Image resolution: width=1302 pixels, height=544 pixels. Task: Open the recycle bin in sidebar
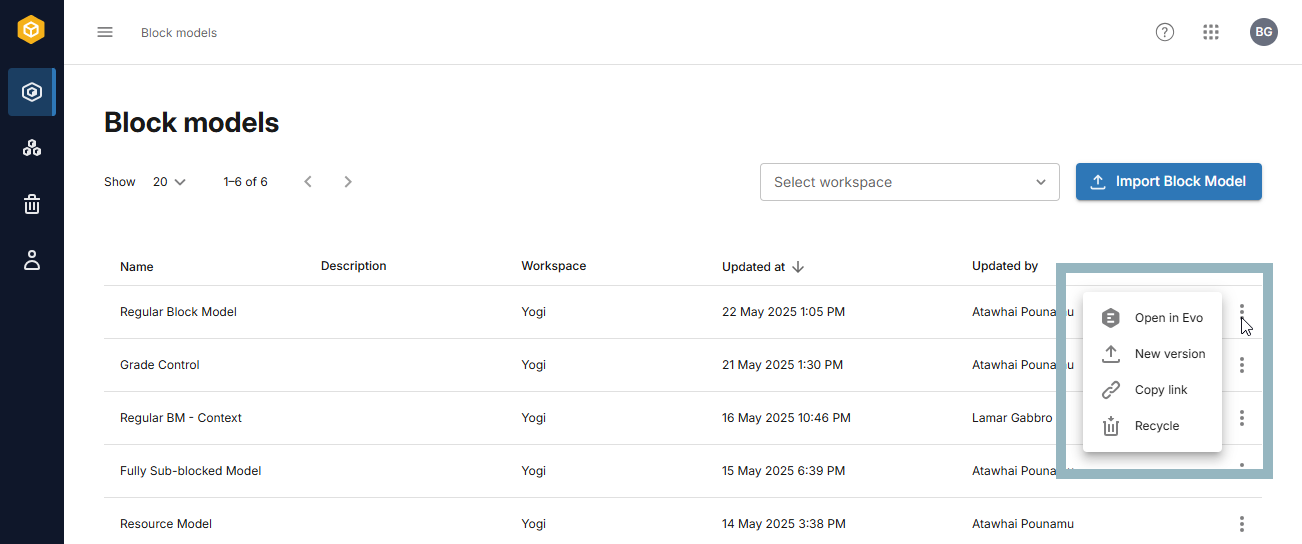[x=32, y=205]
